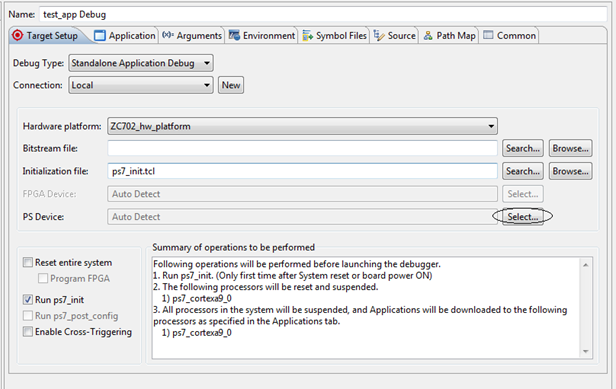Switch to the Symbol Files tab
This screenshot has width=616, height=389.
[x=335, y=35]
